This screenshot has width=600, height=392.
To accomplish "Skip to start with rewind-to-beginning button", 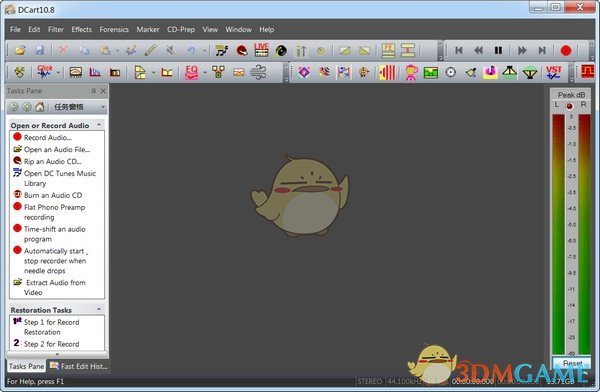I will (459, 51).
